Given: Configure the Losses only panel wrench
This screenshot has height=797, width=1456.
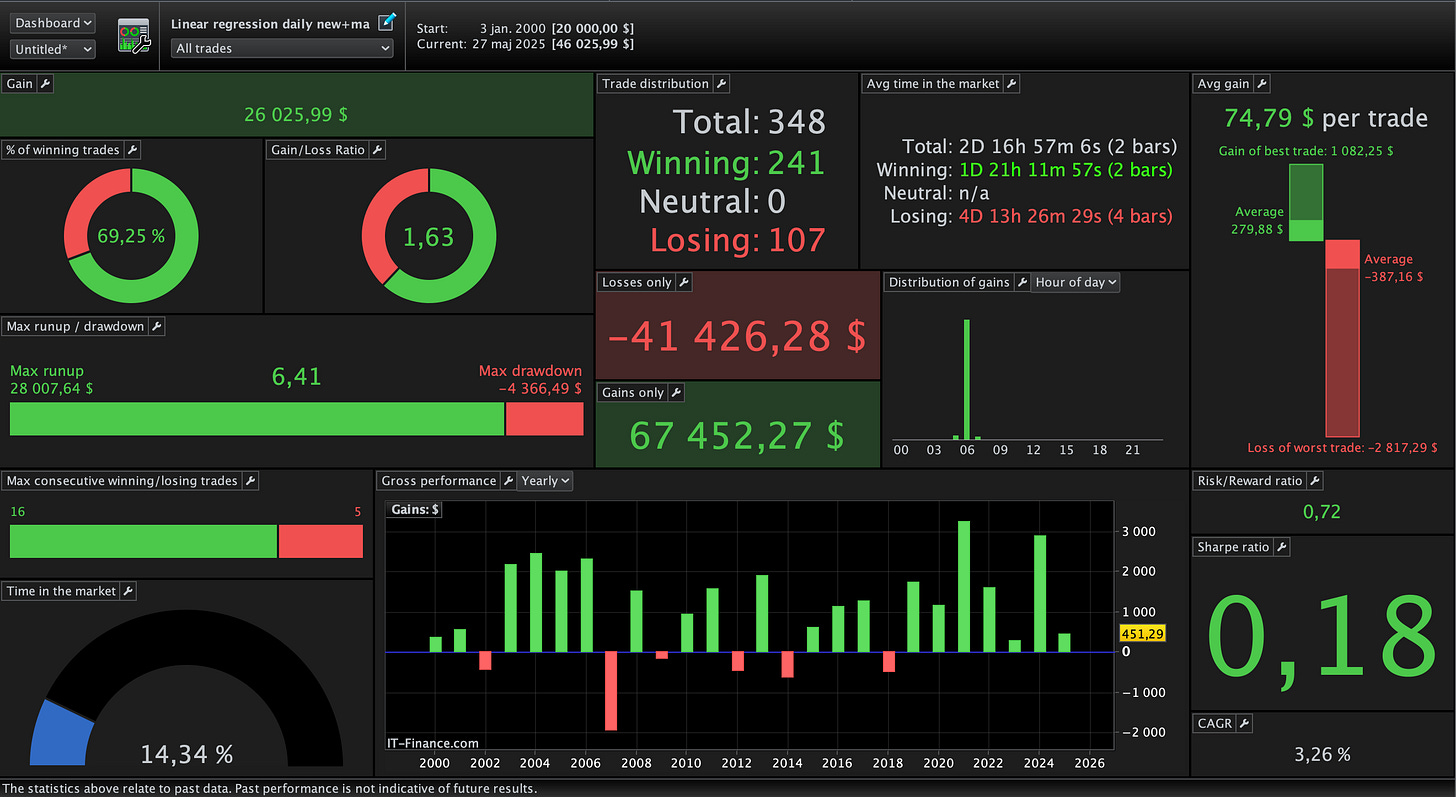Looking at the screenshot, I should pos(684,283).
